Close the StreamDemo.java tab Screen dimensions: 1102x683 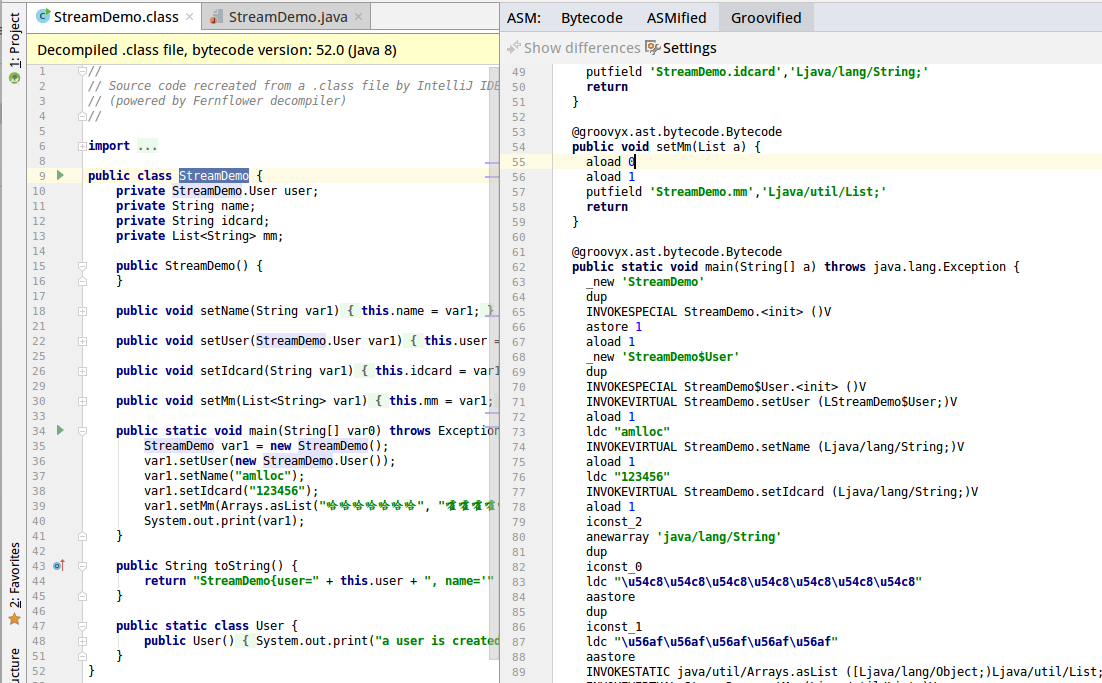358,17
